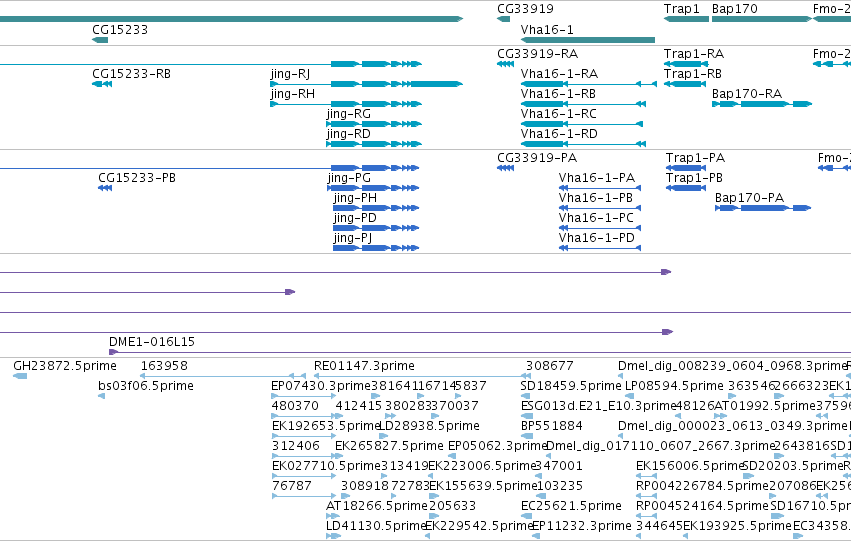The height and width of the screenshot is (541, 851).
Task: Click EST SD18459.5prime label
Action: point(571,386)
